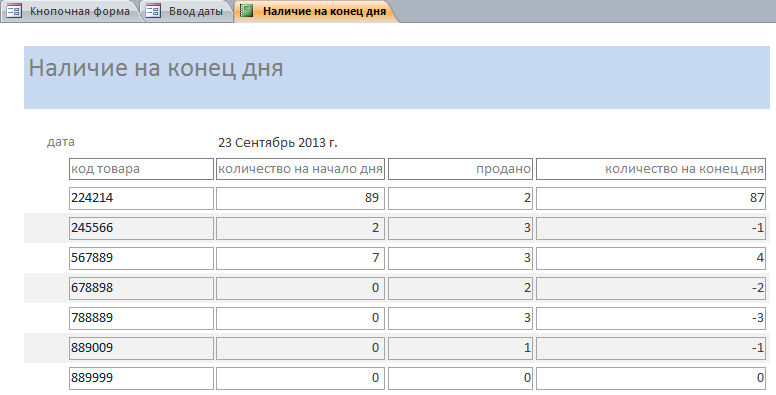Click start-of-day value 89 for 224214
This screenshot has width=776, height=395.
click(300, 198)
